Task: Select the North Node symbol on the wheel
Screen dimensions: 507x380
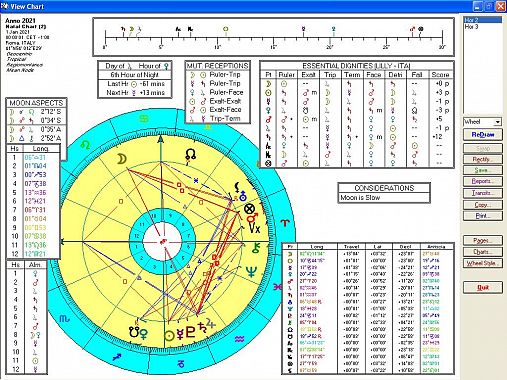Action: (x=190, y=154)
